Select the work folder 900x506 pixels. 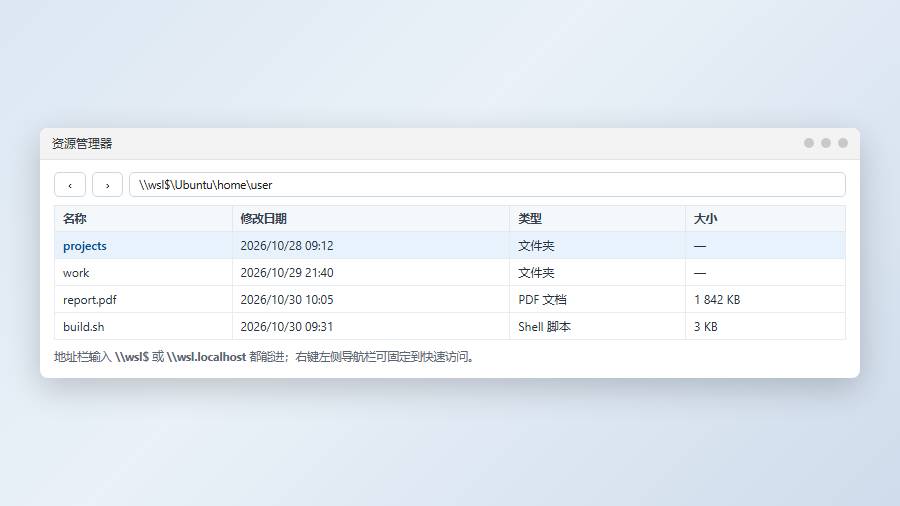[76, 273]
